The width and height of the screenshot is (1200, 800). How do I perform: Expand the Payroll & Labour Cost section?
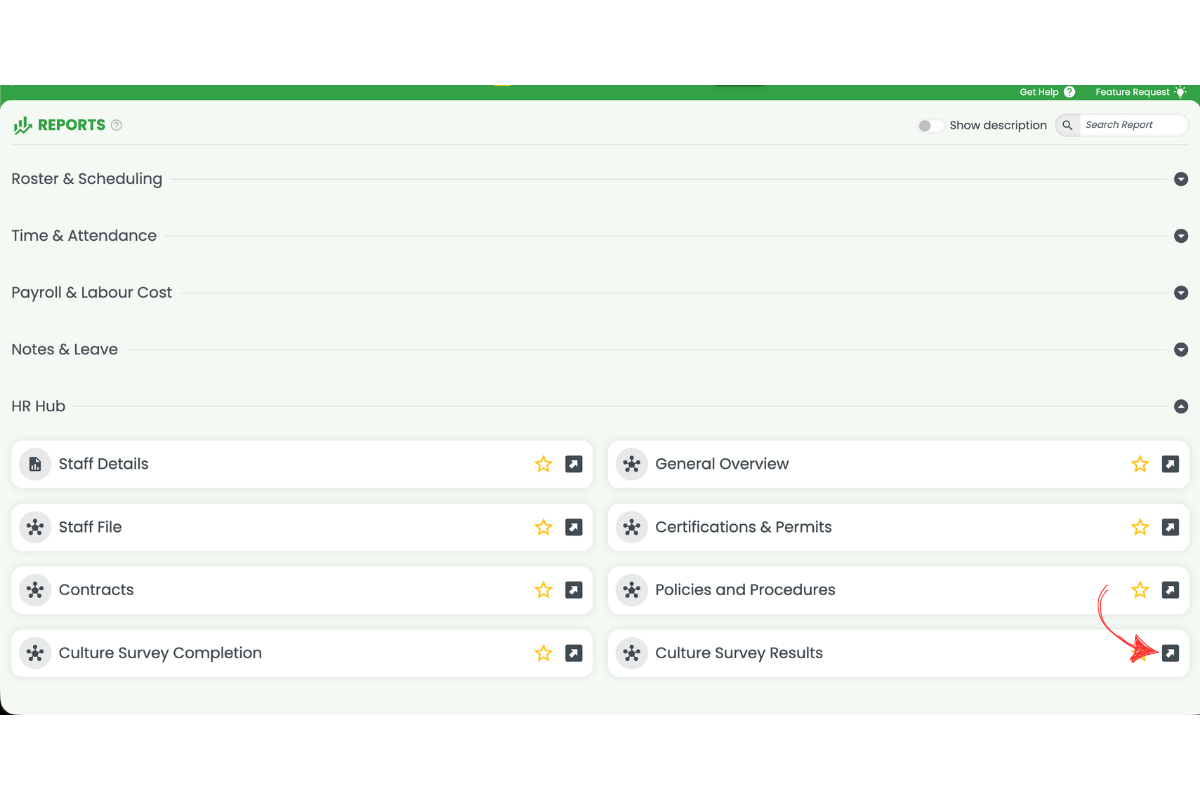click(1181, 292)
